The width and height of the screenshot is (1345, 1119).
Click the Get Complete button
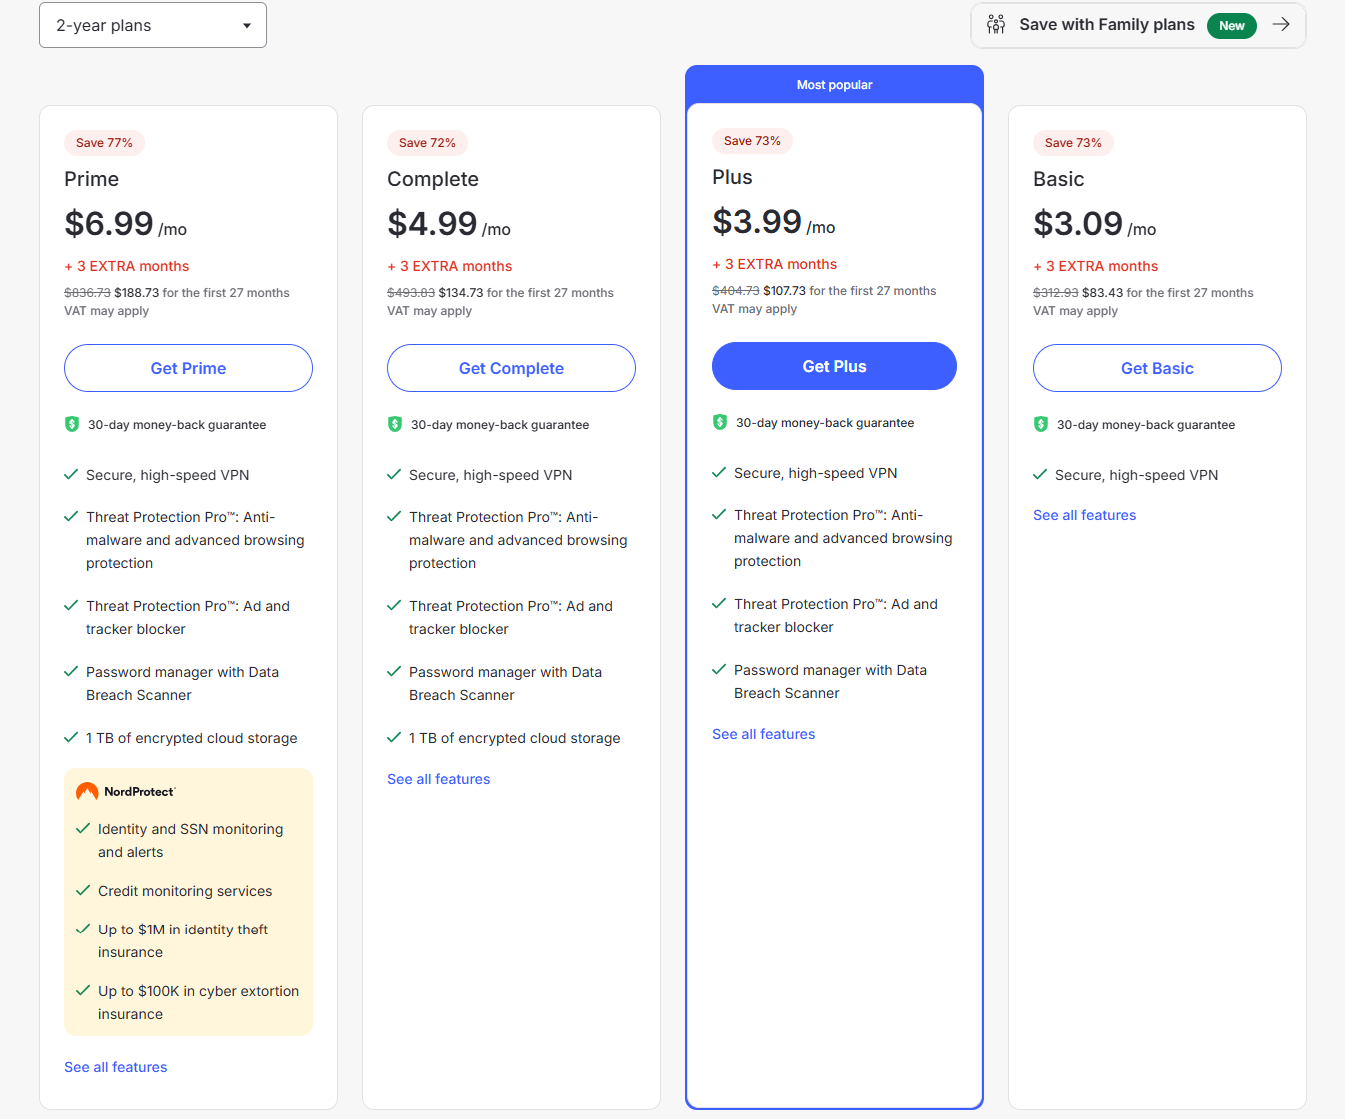pyautogui.click(x=511, y=368)
